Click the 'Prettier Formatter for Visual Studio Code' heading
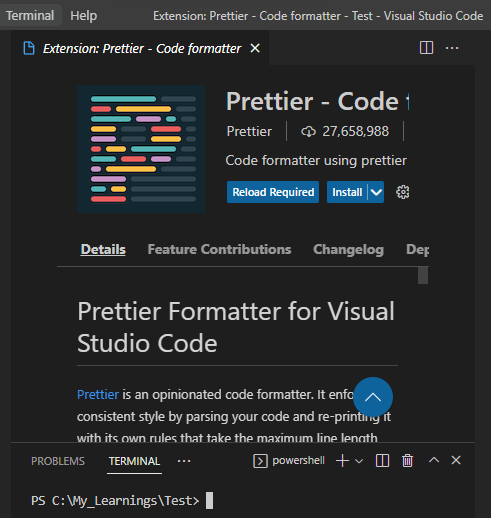Viewport: 491px width, 518px height. [236, 327]
